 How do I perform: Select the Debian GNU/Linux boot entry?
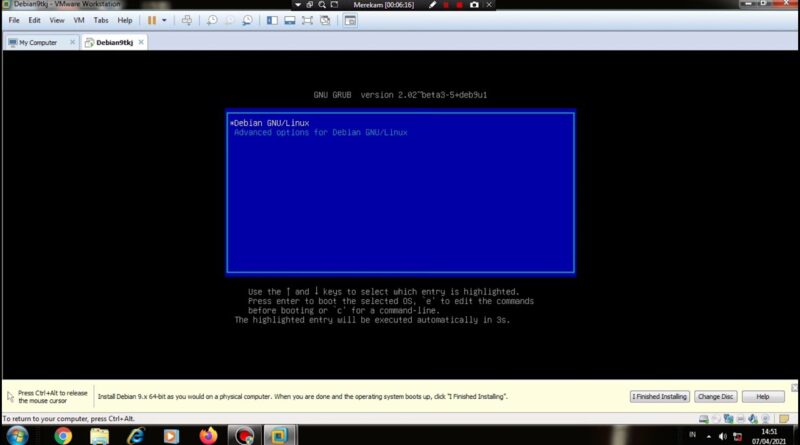[x=401, y=123]
